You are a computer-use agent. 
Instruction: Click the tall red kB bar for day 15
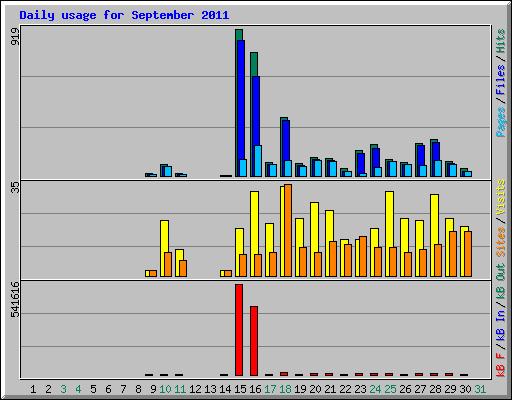pos(239,330)
